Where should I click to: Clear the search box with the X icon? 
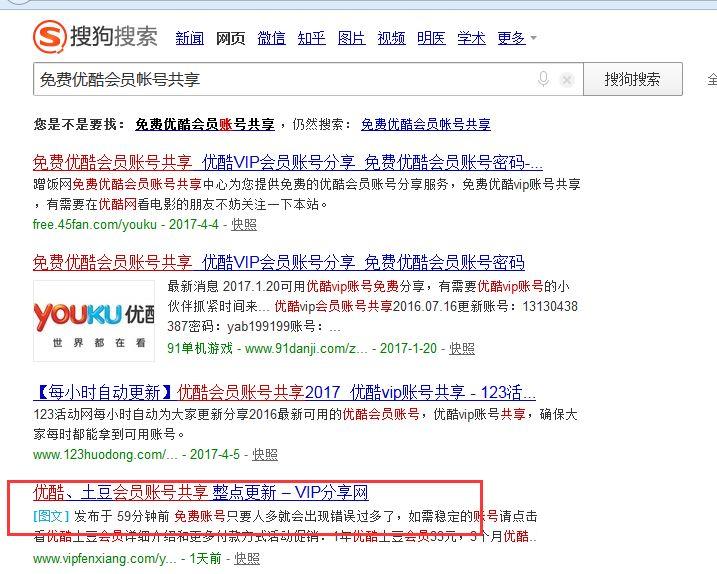tap(567, 80)
